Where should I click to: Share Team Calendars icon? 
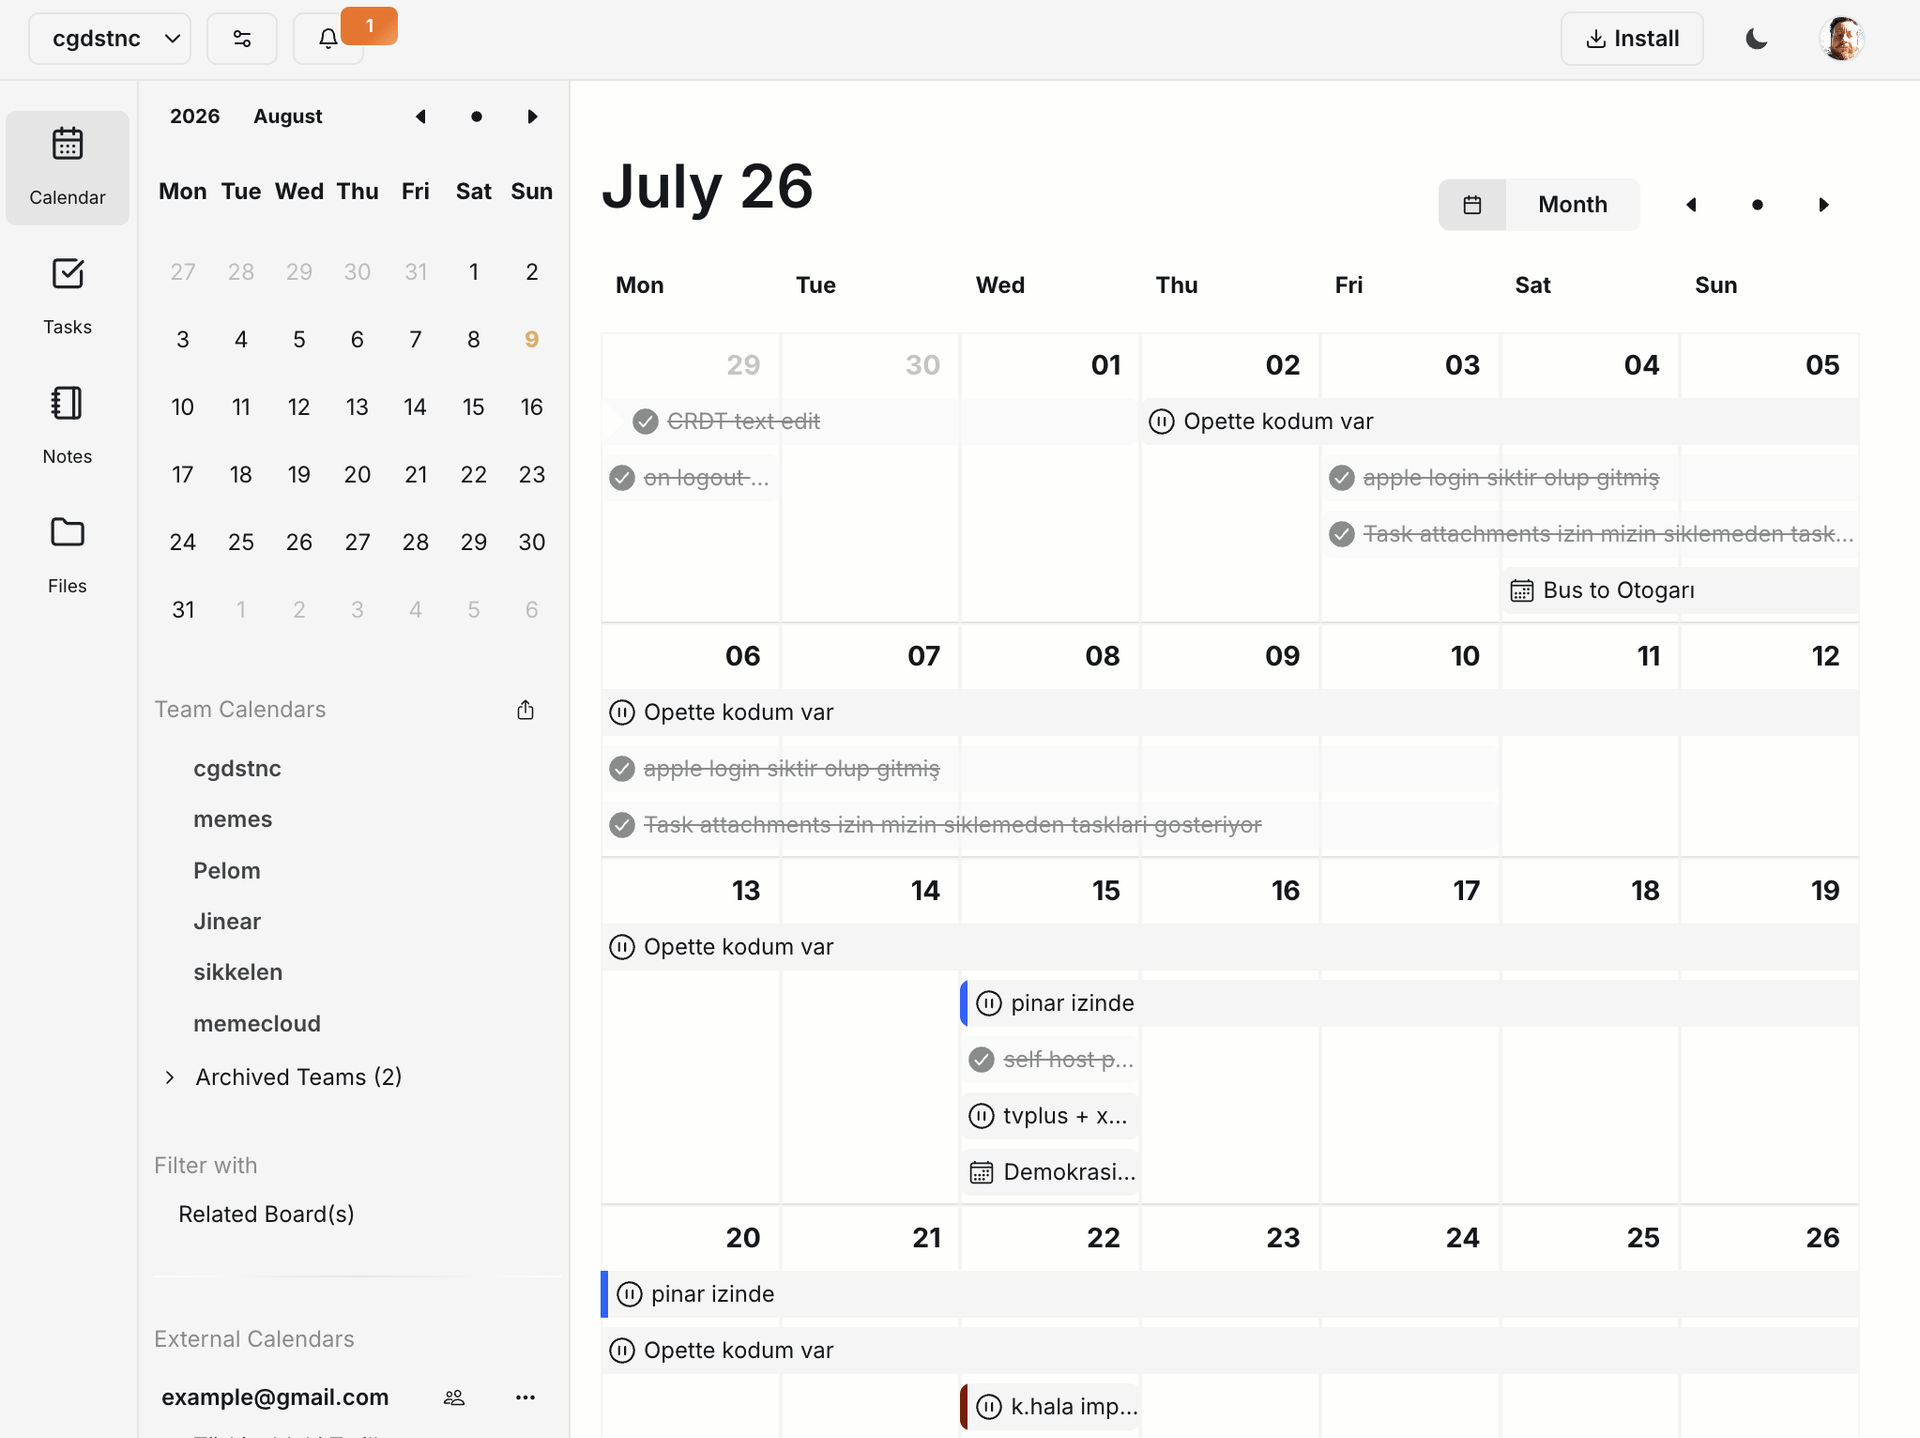[x=525, y=710]
